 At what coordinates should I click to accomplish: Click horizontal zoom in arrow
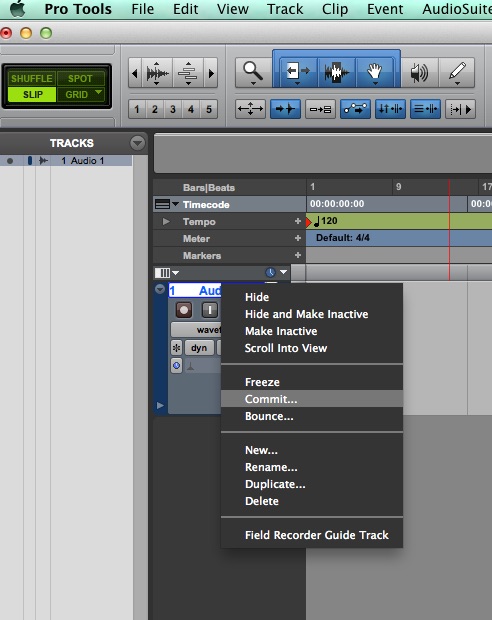[211, 73]
